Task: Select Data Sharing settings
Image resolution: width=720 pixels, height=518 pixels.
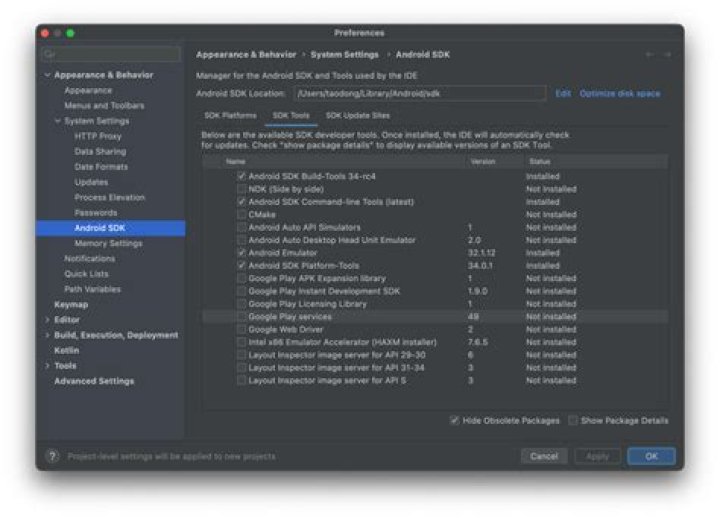Action: (x=100, y=152)
